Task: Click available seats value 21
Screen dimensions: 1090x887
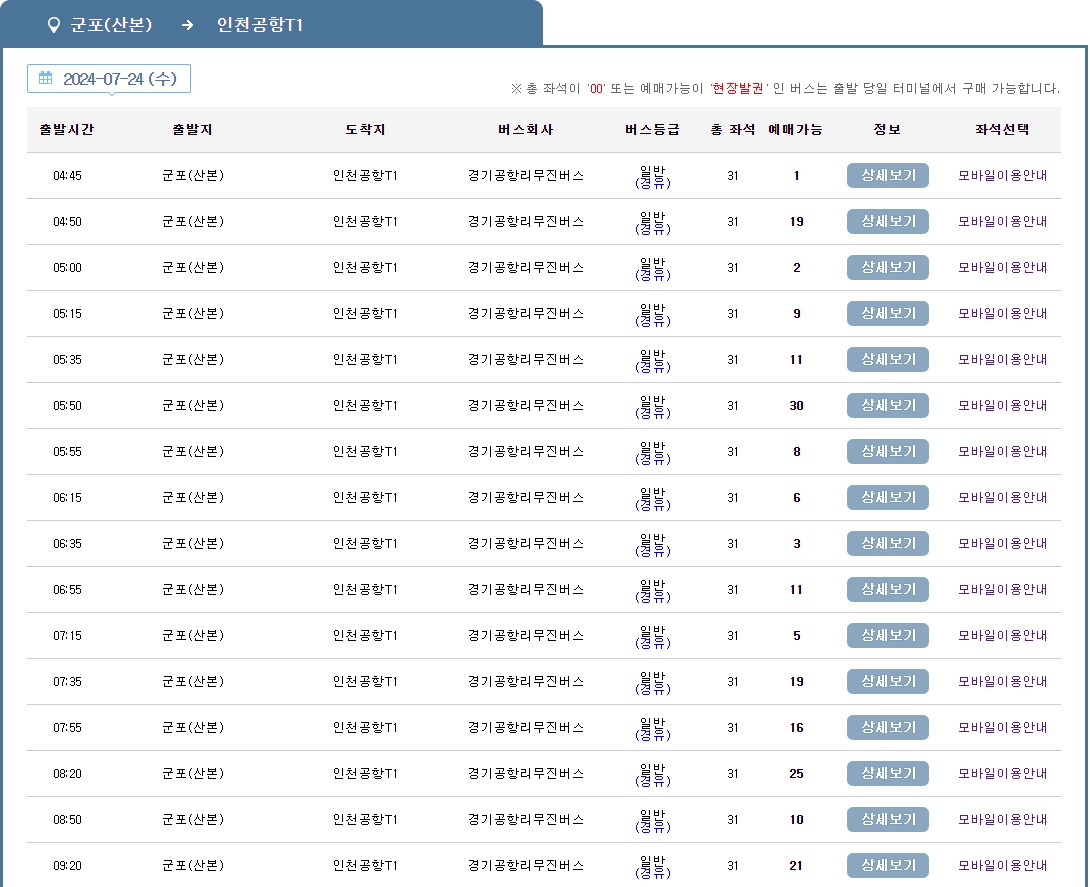Action: click(x=797, y=865)
